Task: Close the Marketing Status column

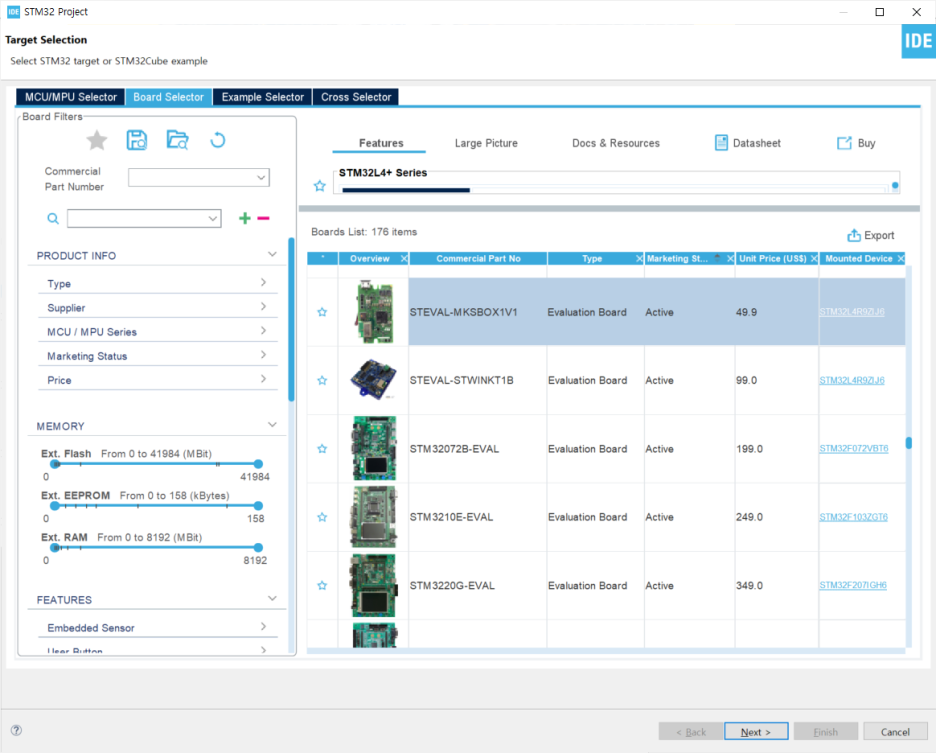Action: click(x=730, y=259)
